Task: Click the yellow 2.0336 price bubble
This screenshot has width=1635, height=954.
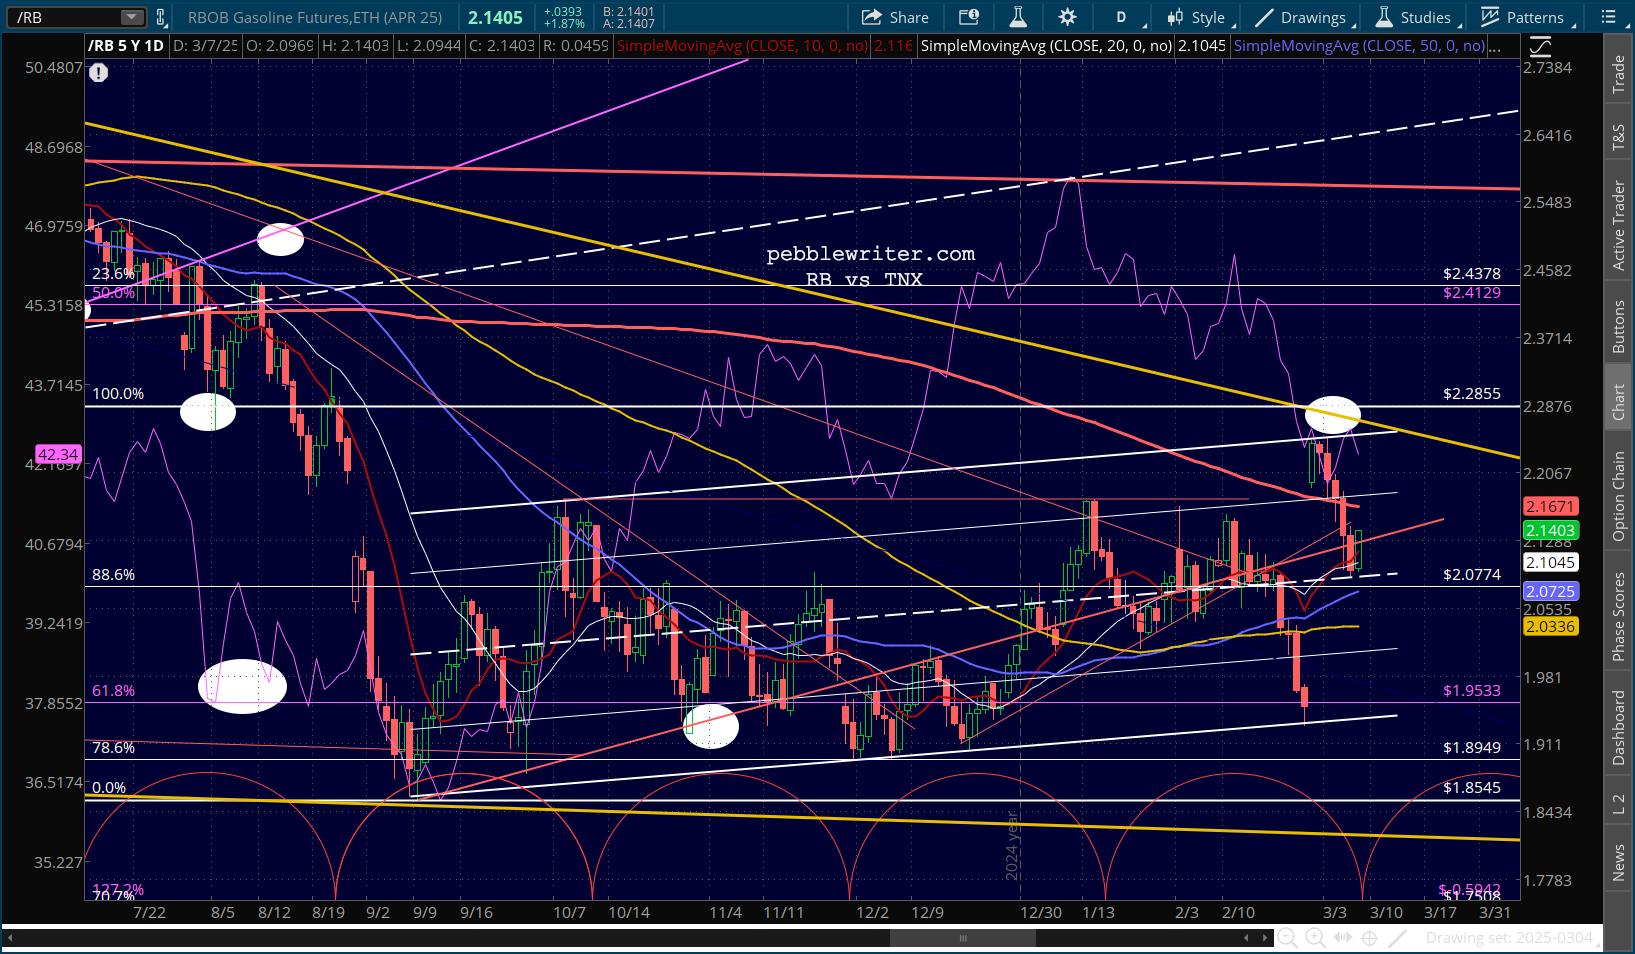Action: tap(1550, 627)
